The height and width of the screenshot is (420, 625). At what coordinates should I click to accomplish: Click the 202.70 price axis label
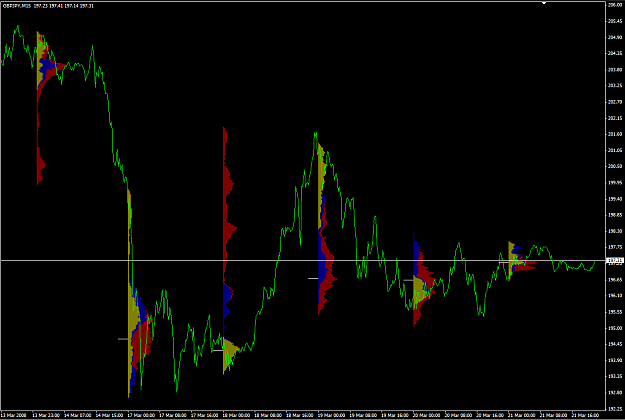pyautogui.click(x=615, y=102)
